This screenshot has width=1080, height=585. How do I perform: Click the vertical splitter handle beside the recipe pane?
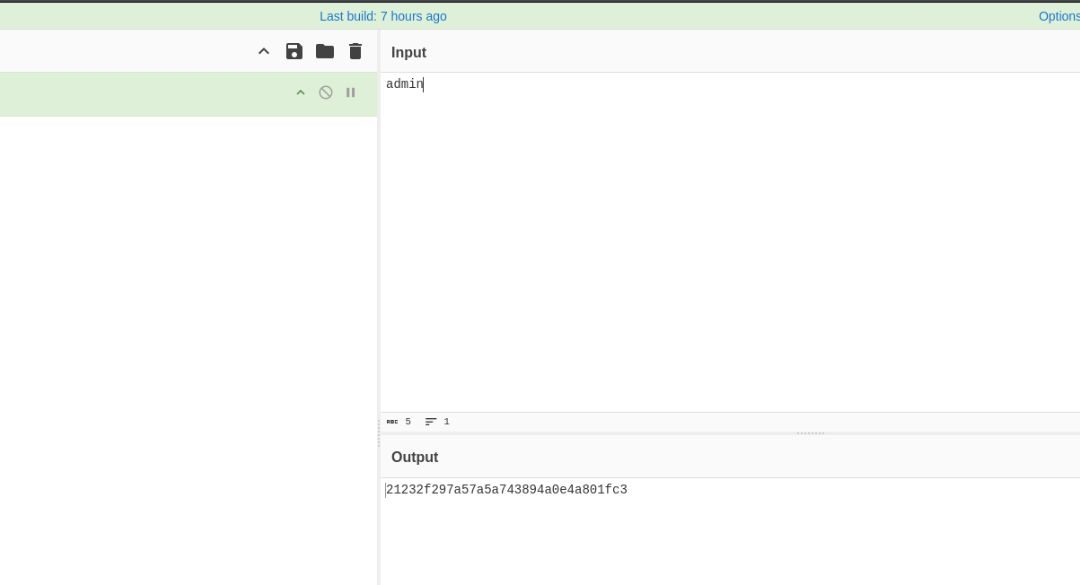click(379, 433)
